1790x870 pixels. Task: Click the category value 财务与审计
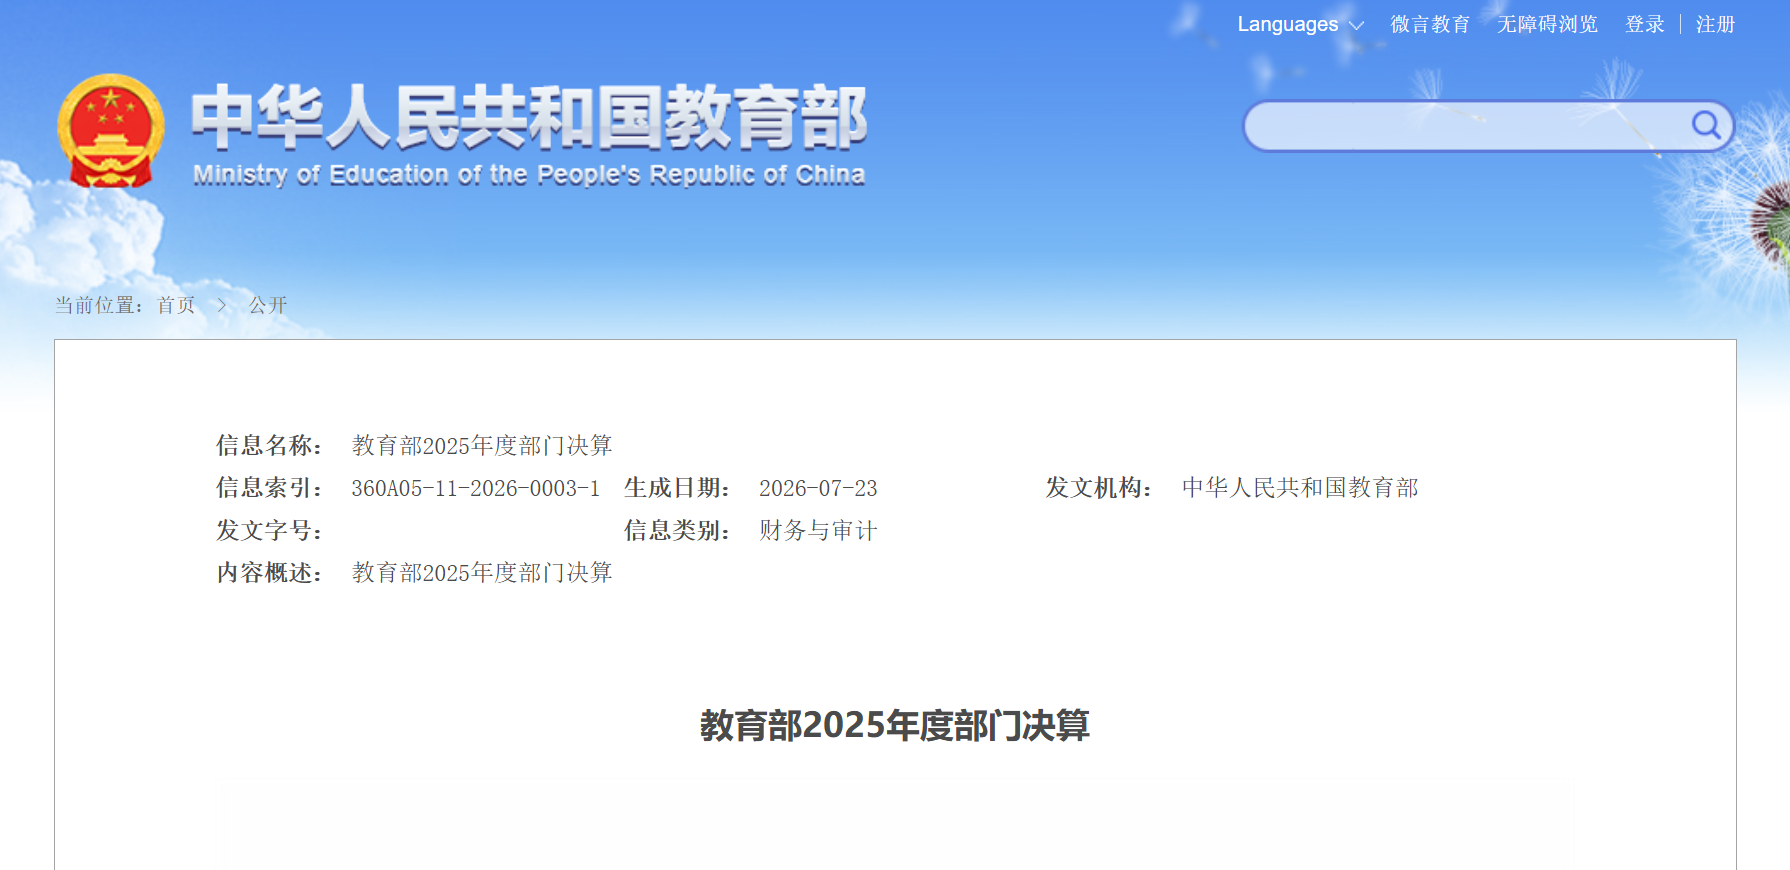[x=818, y=530]
